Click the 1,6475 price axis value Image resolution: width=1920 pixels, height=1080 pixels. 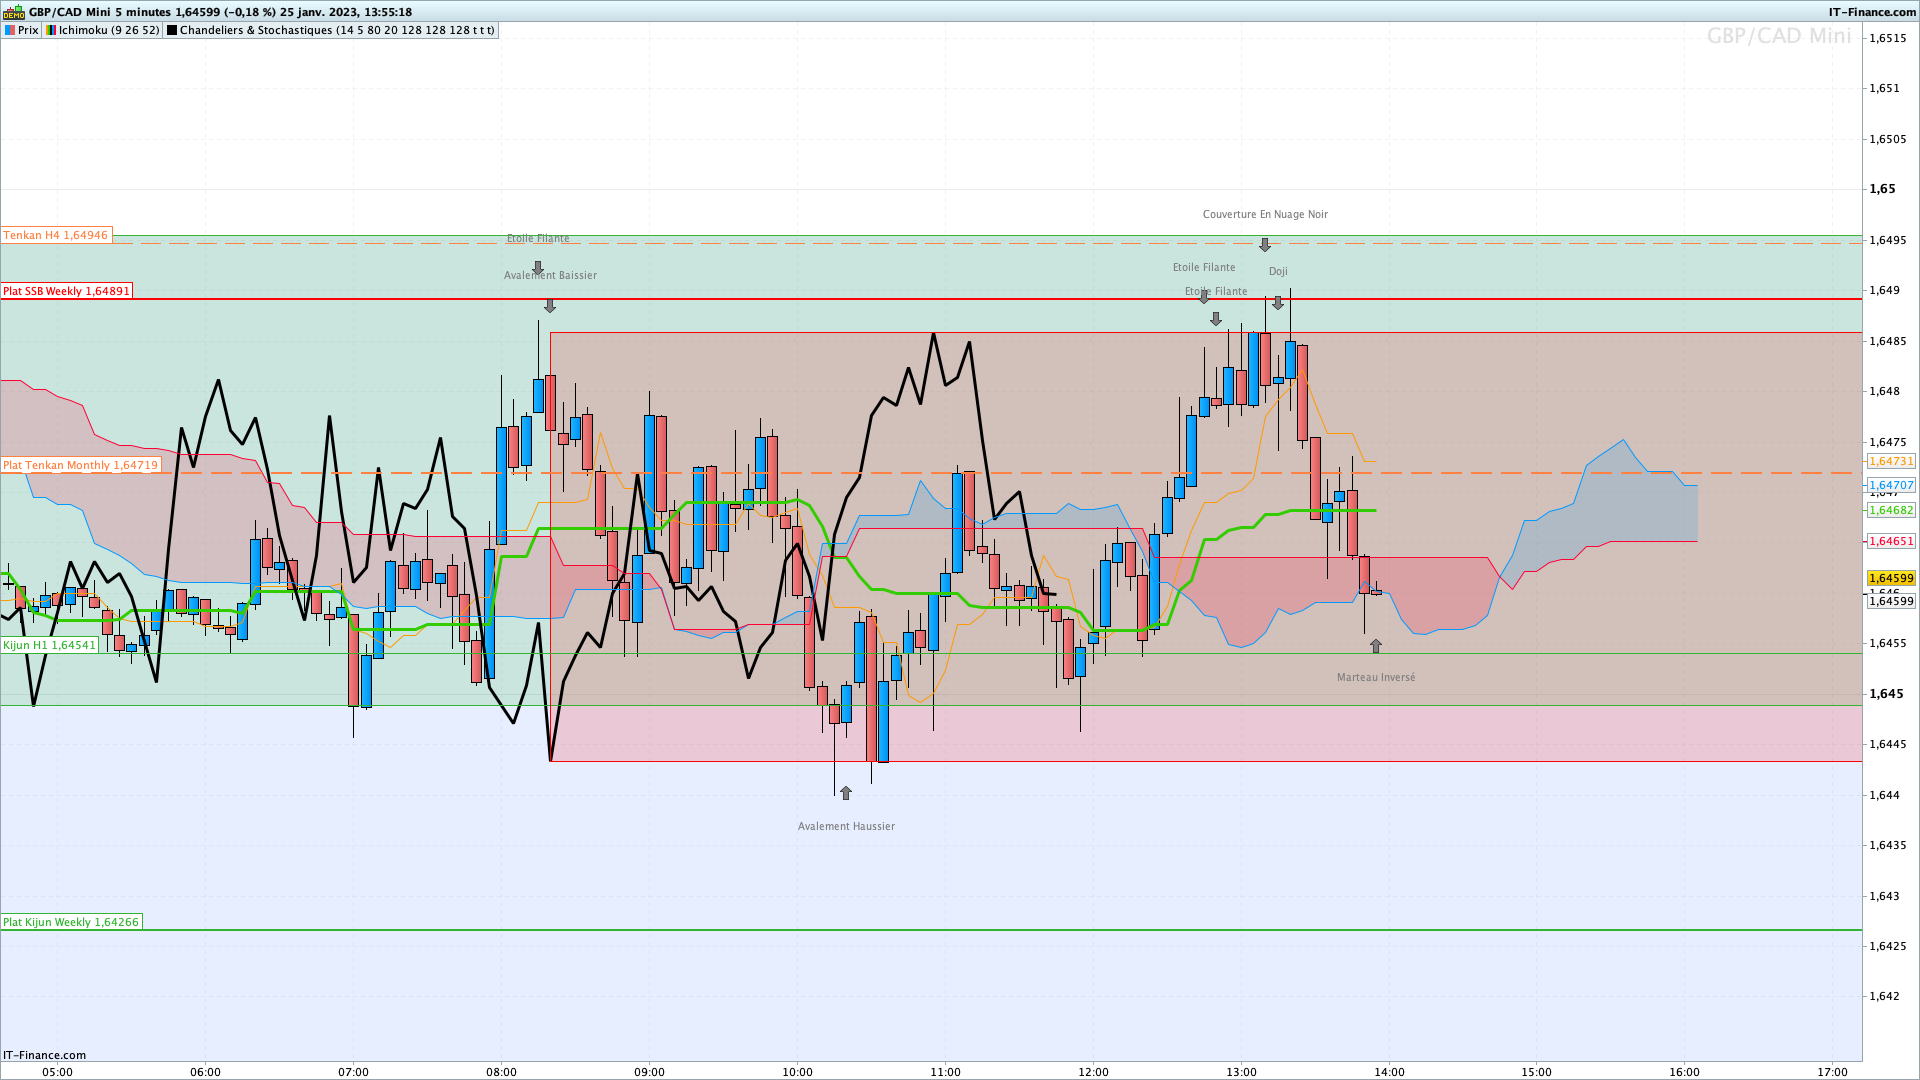click(1888, 442)
